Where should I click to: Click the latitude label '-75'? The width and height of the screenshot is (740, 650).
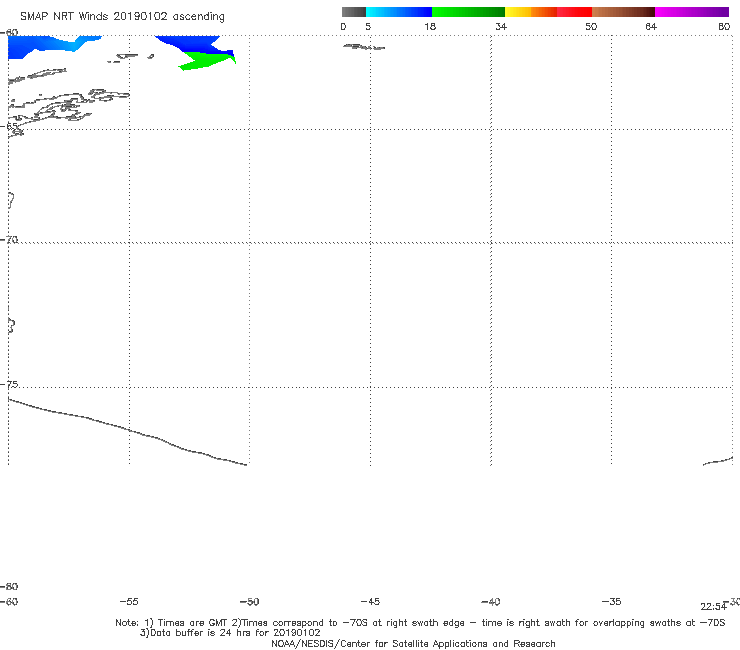pyautogui.click(x=9, y=384)
